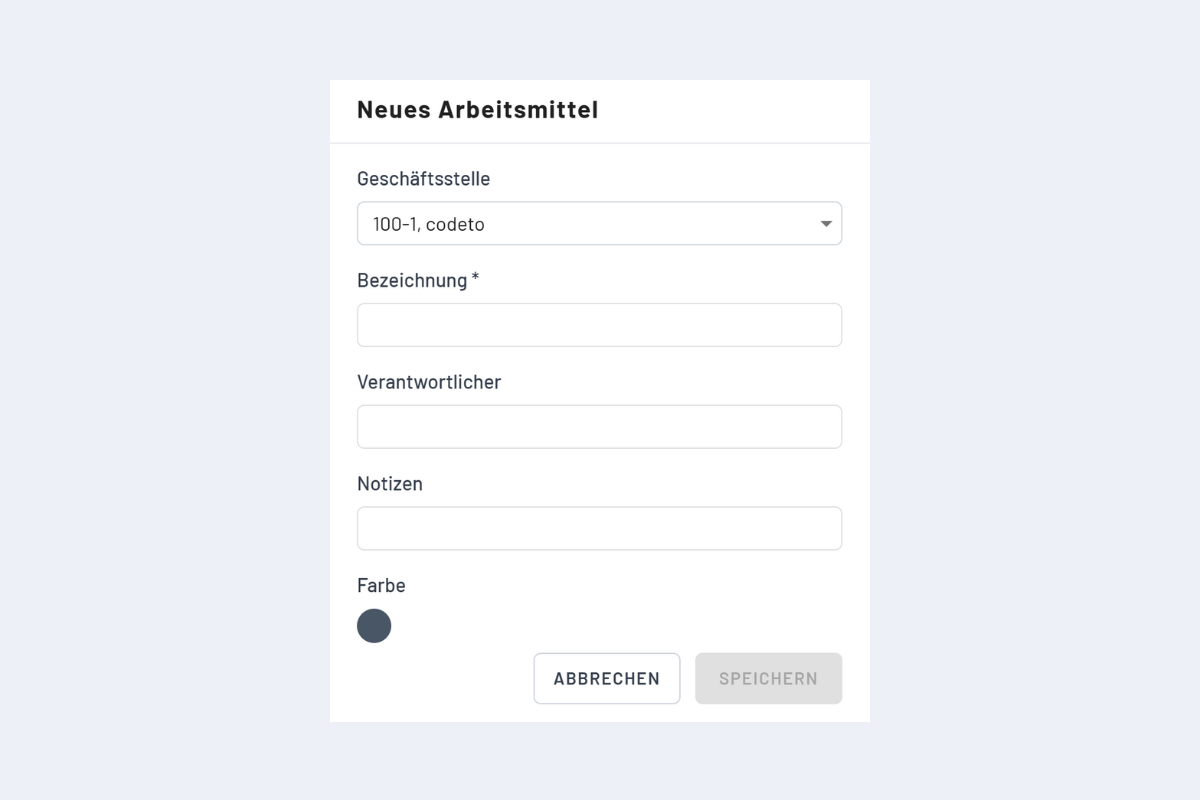Focus the Bezeichnung input field
Viewport: 1200px width, 800px height.
pos(599,324)
